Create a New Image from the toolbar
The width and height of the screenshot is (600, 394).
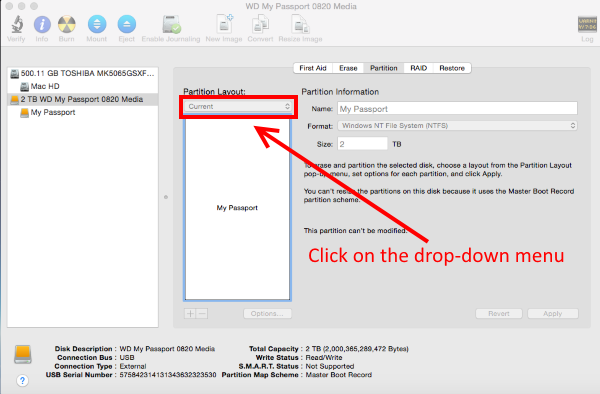tap(224, 24)
